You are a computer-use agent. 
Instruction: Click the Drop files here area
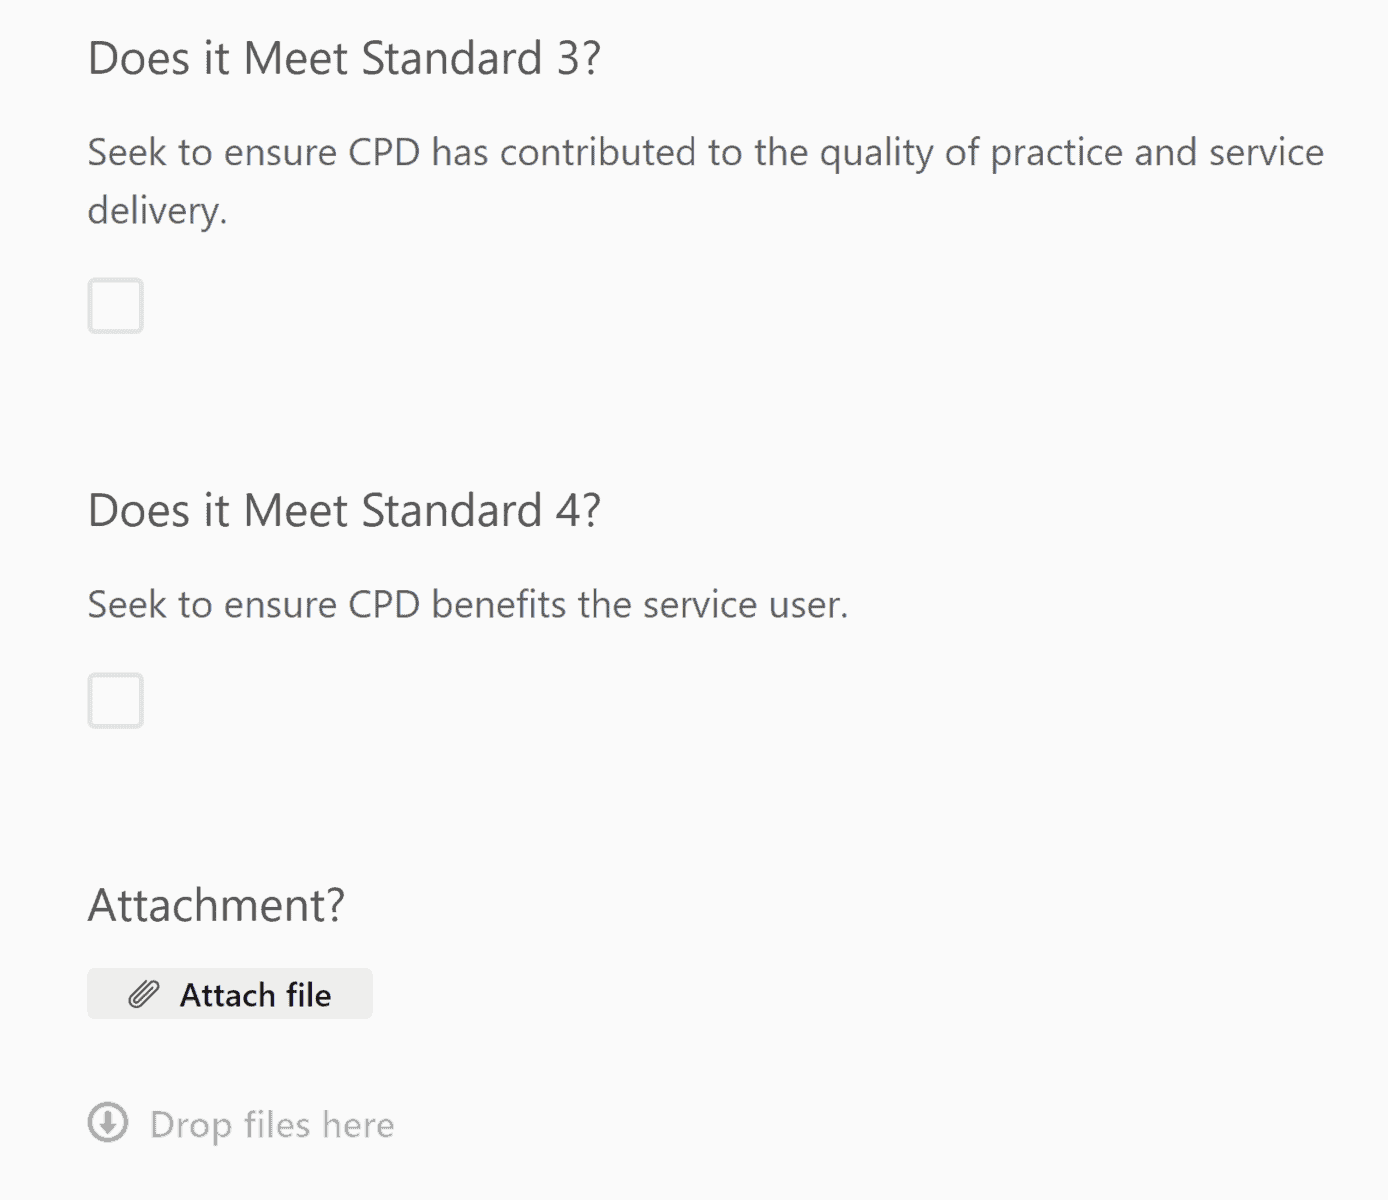(x=240, y=1124)
